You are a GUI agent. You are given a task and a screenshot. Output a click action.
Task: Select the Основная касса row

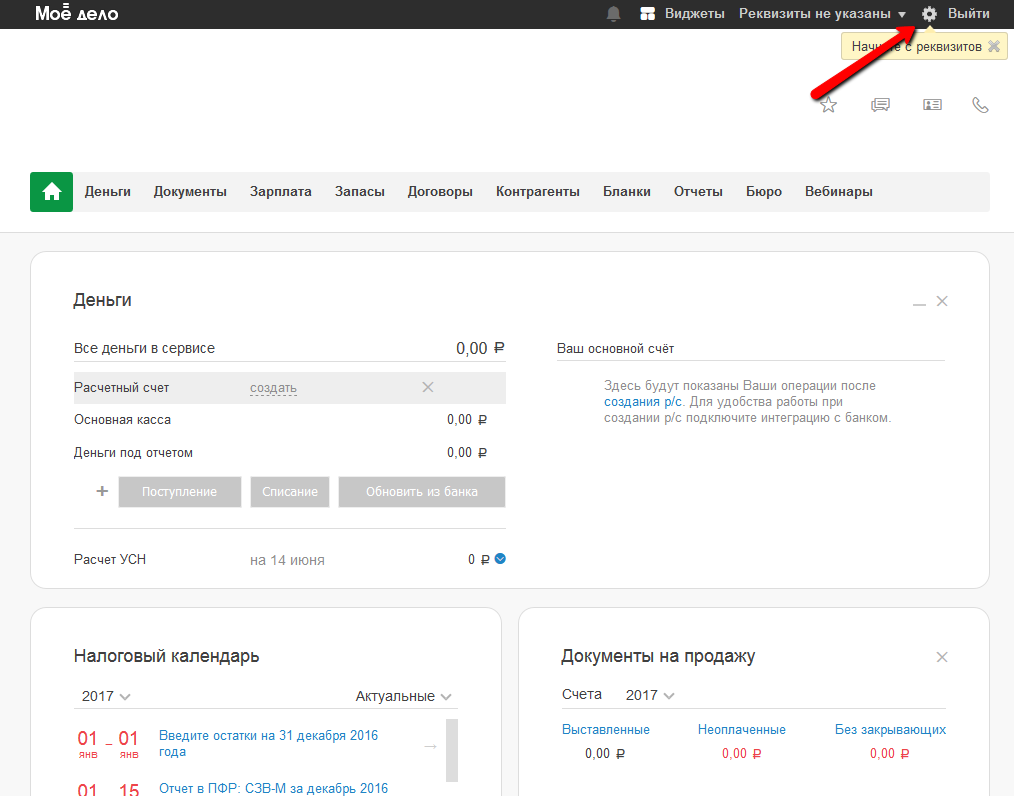[290, 420]
